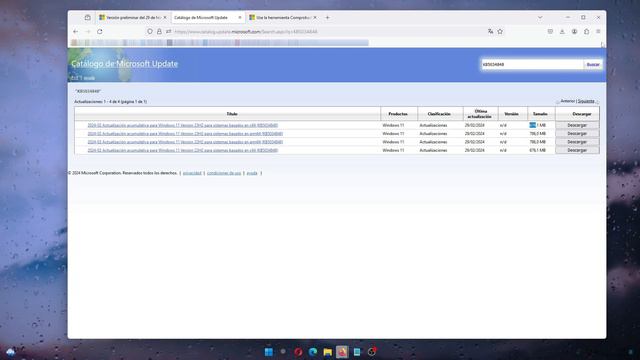Click the padlock site security icon
Screen dimensions: 640x360
click(159, 31)
